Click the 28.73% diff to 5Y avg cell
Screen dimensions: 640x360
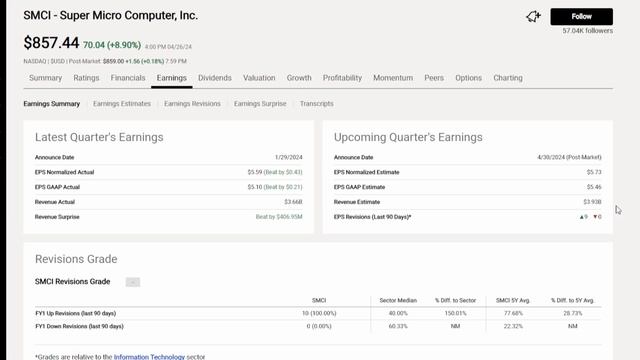(x=573, y=313)
